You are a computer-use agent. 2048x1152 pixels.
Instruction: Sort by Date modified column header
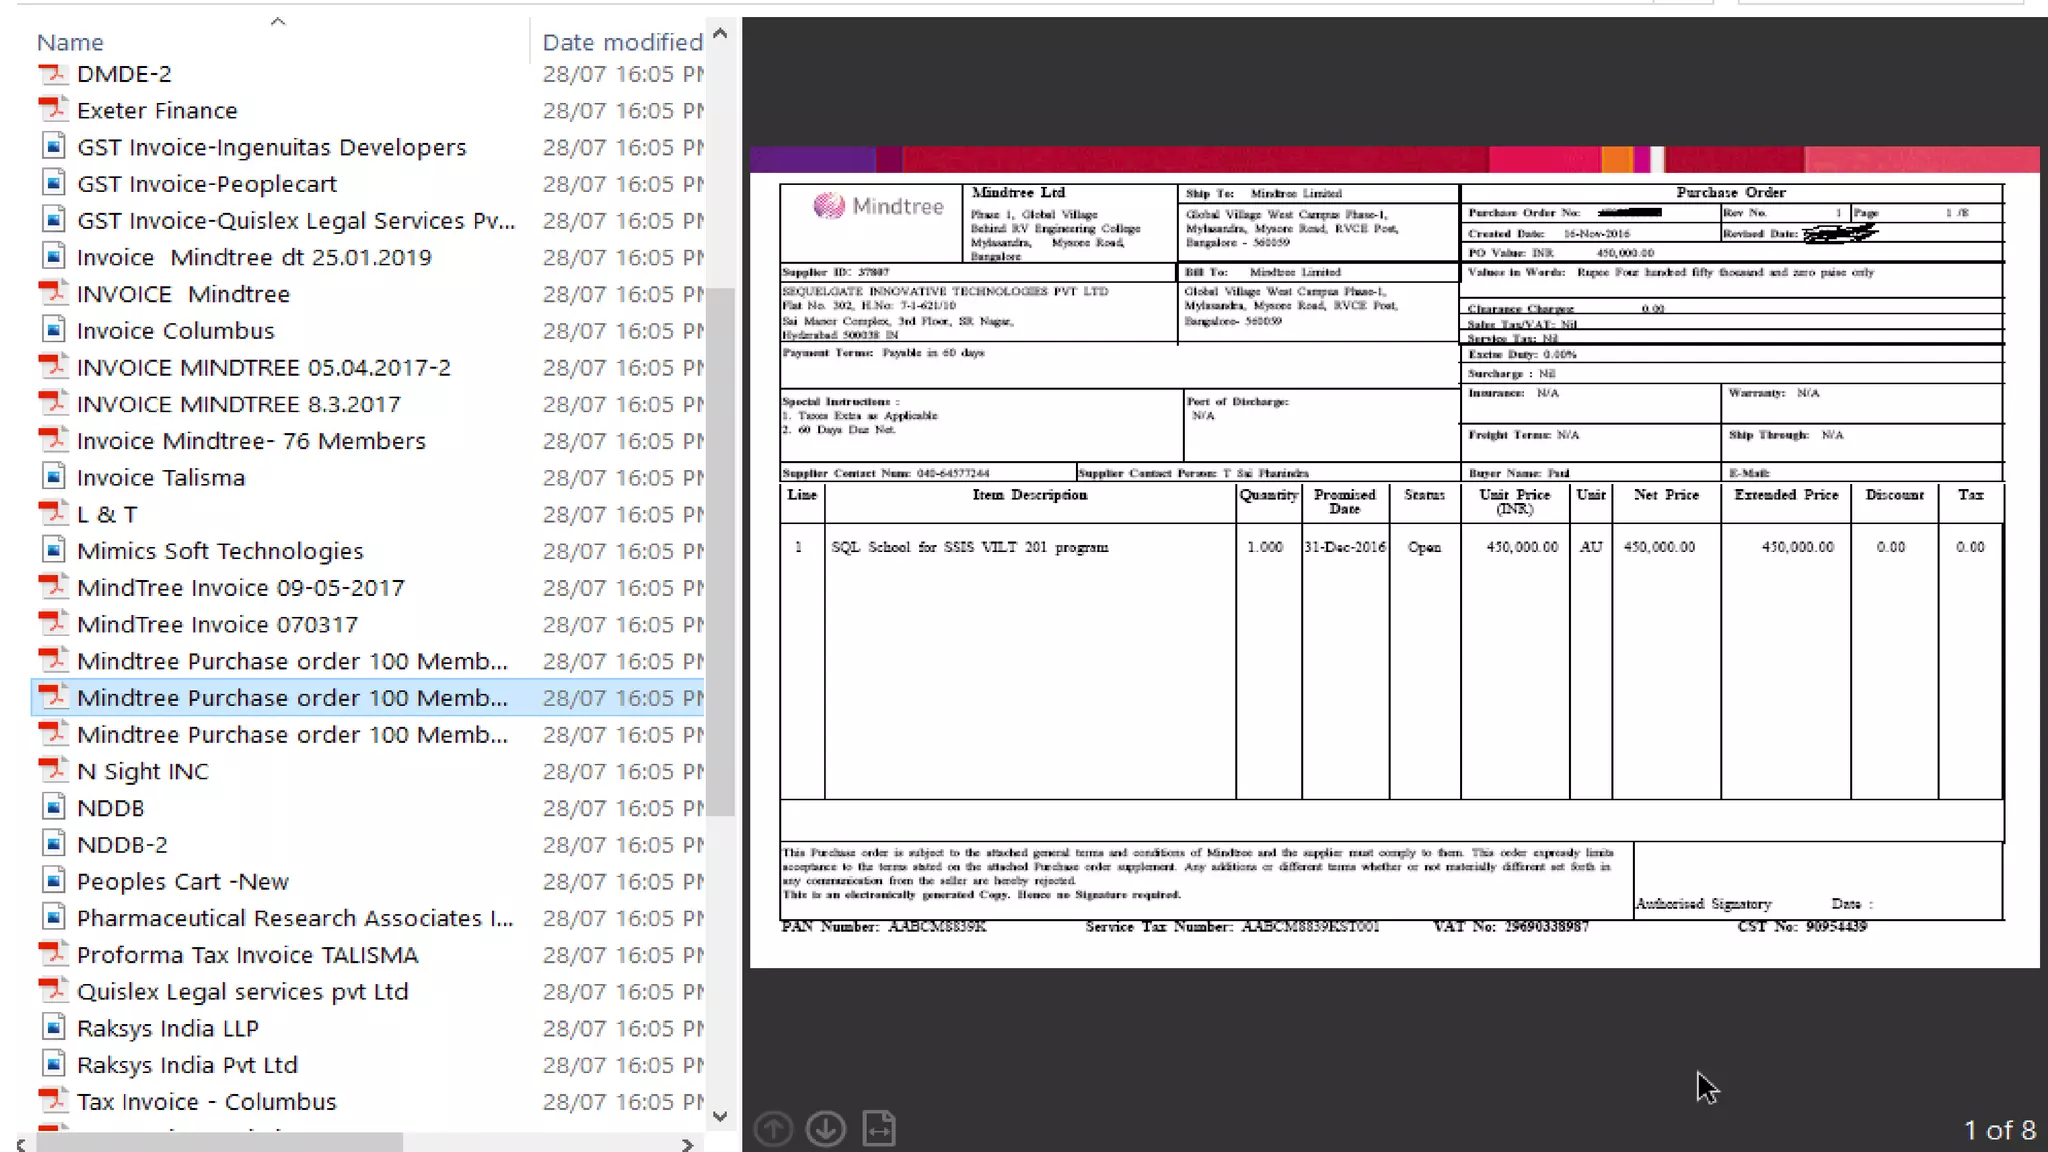(622, 42)
